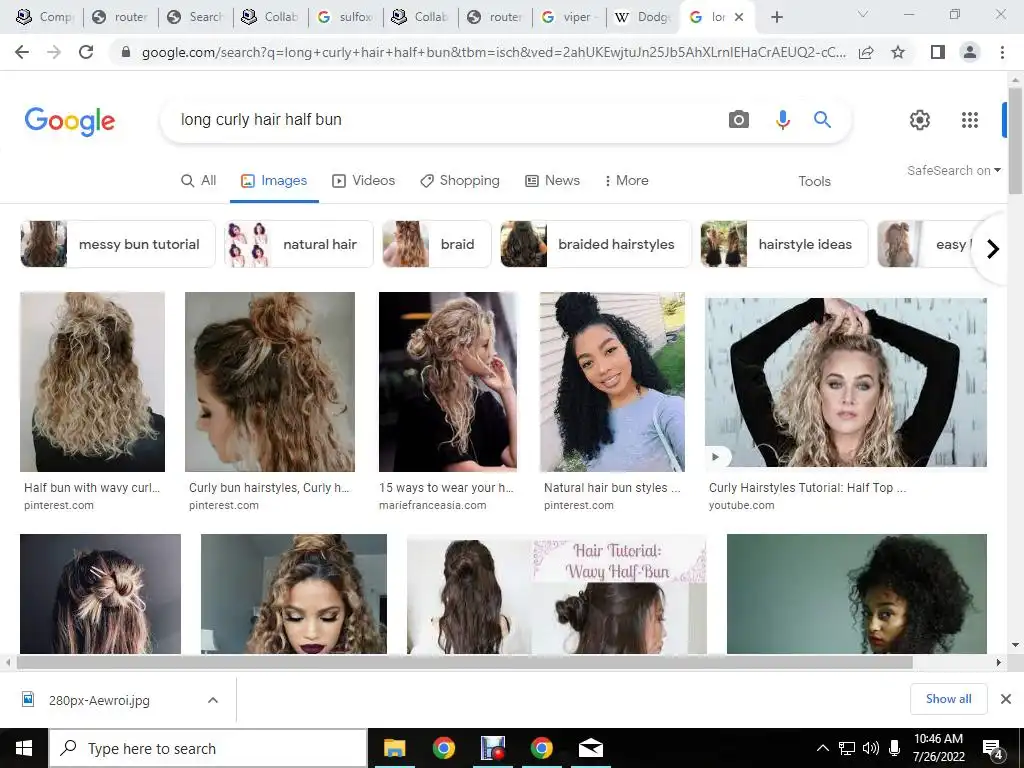Open the Tools filter button
Viewport: 1024px width, 768px height.
(814, 182)
